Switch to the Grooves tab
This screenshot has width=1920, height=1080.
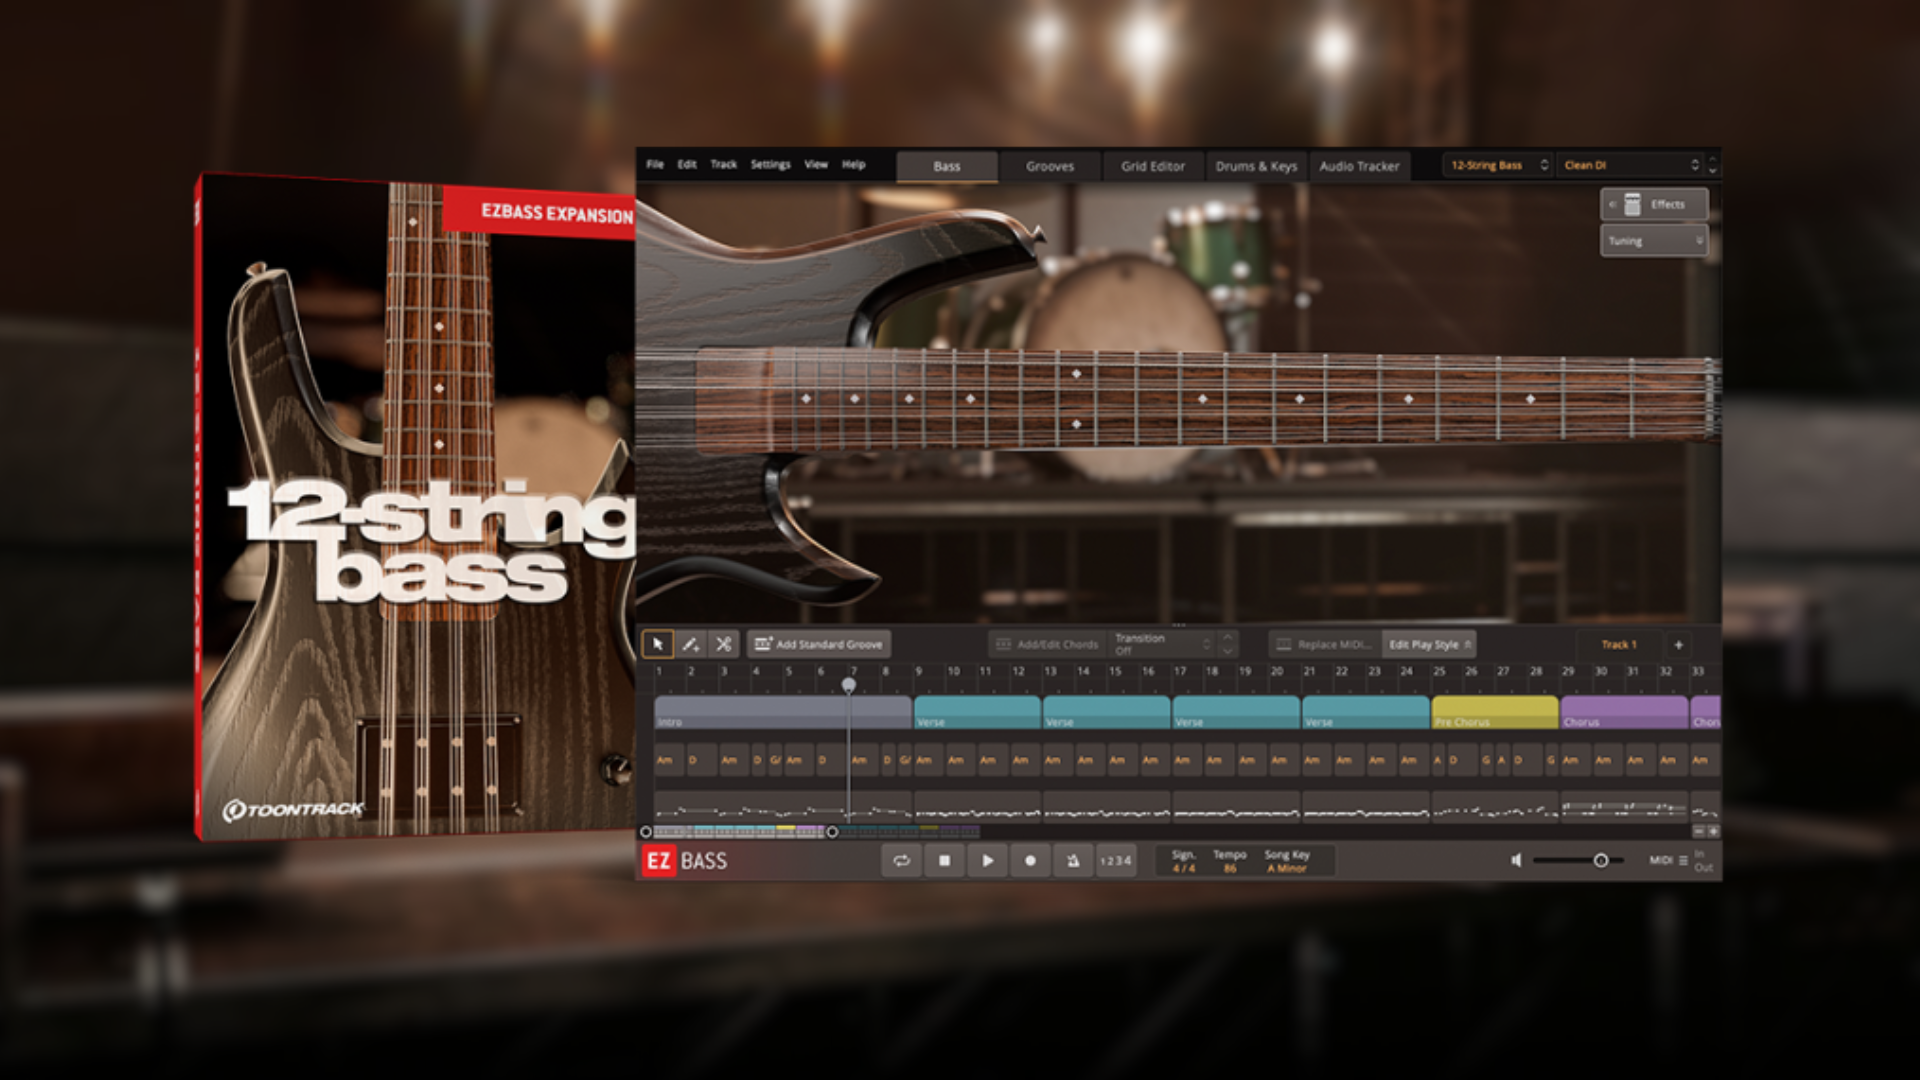[x=1050, y=166]
